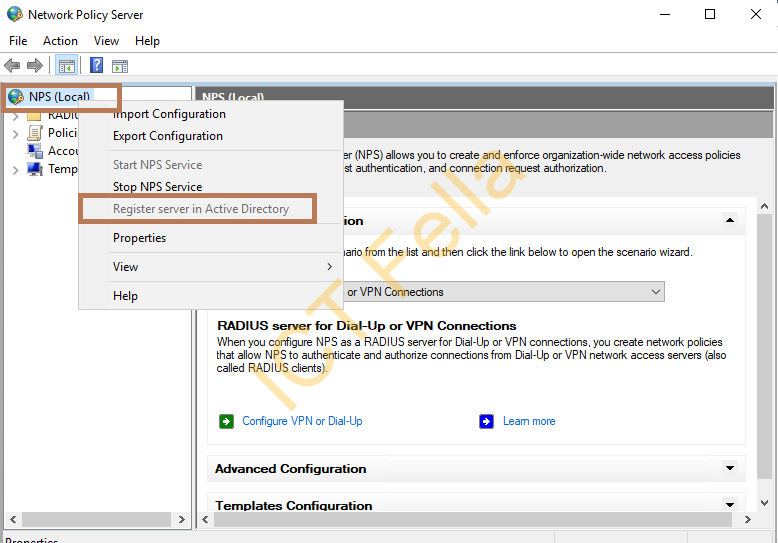The width and height of the screenshot is (778, 543).
Task: Open the View submenu arrow
Action: (329, 267)
